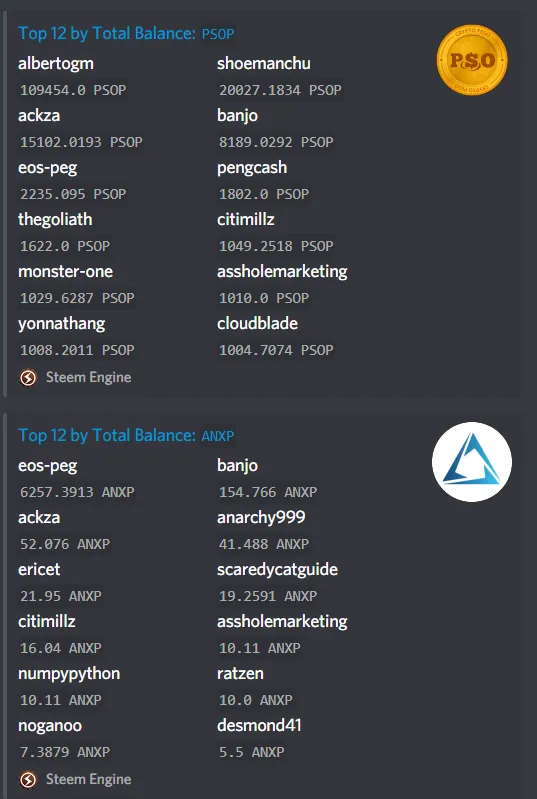Click the 109454.0 PSOP balance value

[x=73, y=90]
